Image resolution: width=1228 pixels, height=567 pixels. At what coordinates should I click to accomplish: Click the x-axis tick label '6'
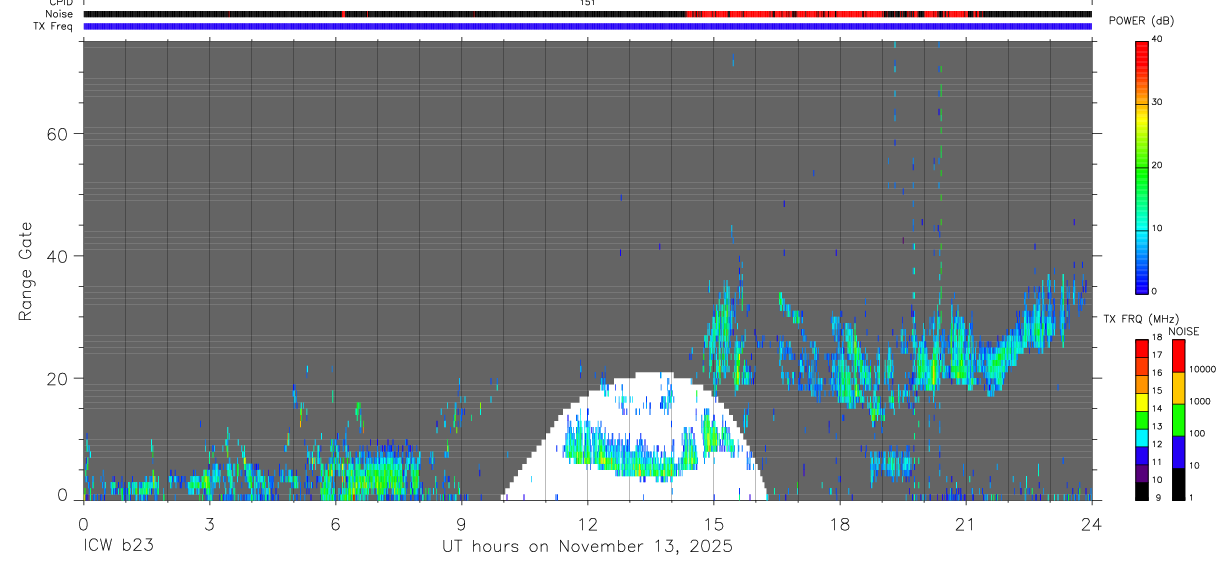(x=335, y=523)
